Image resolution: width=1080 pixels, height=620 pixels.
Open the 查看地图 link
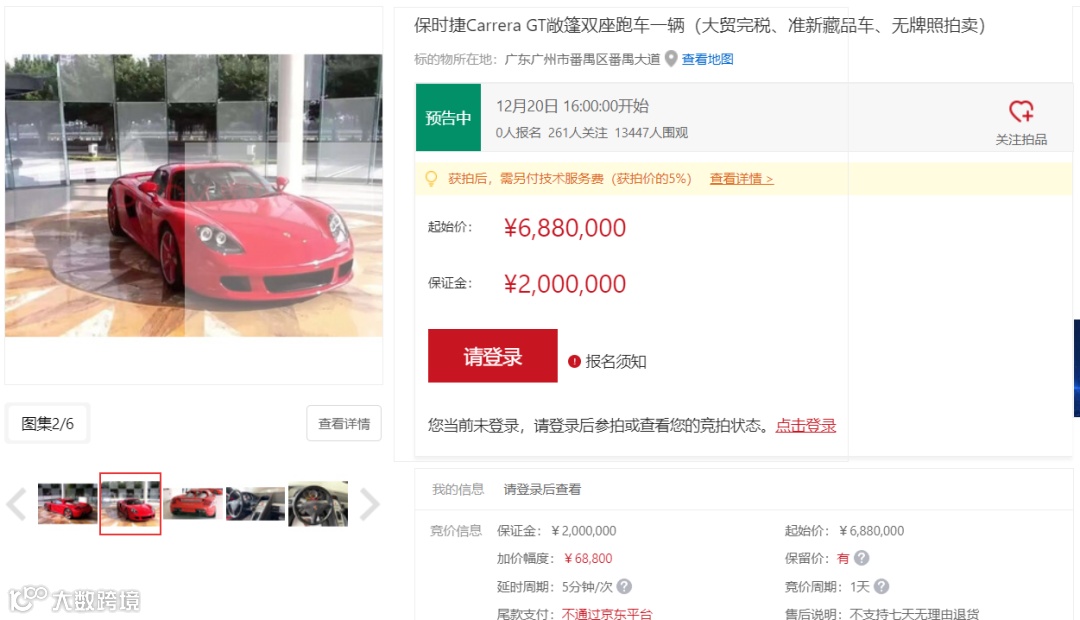click(707, 59)
